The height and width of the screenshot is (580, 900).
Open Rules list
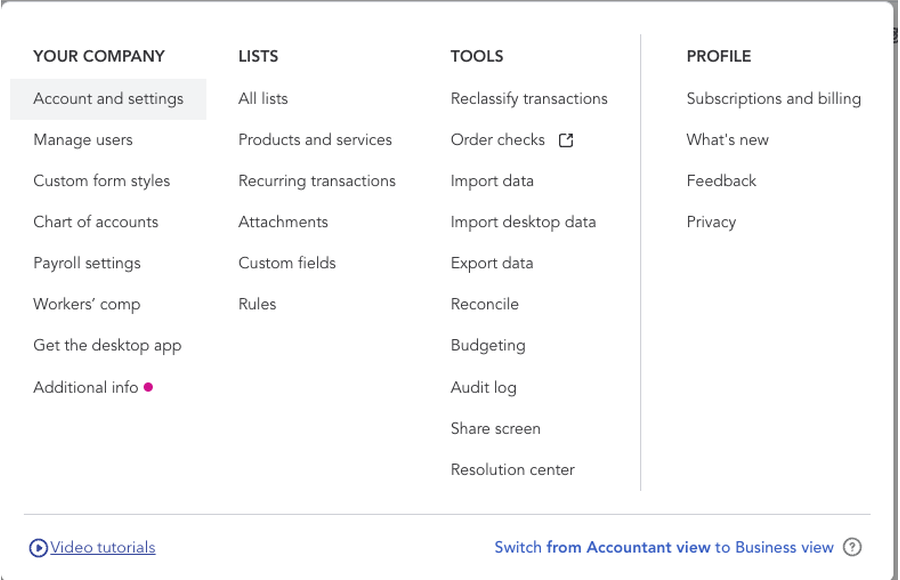[257, 304]
